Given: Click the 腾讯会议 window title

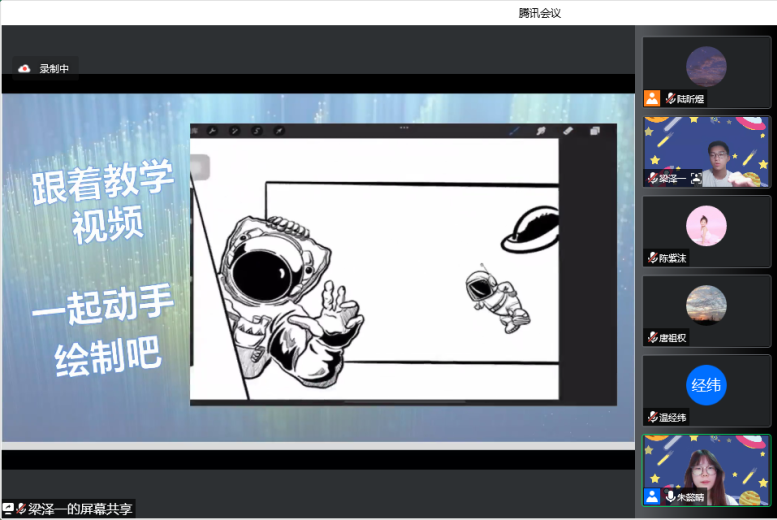Looking at the screenshot, I should tap(540, 13).
